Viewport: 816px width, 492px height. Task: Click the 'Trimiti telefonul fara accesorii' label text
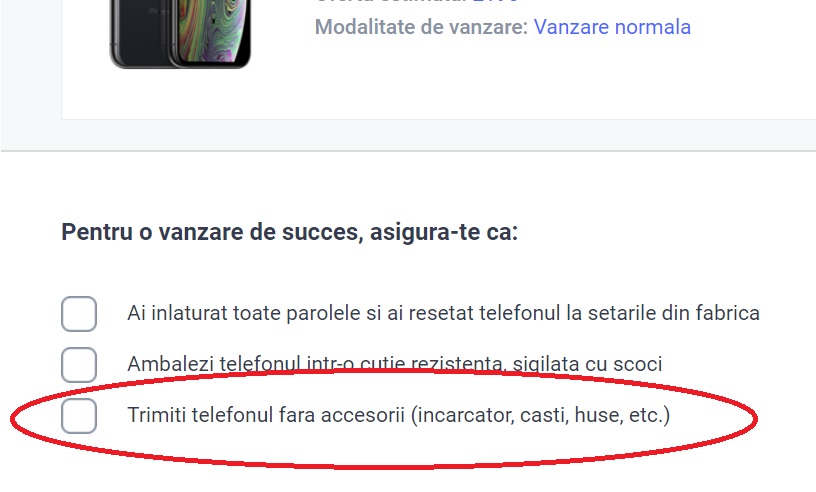[399, 415]
